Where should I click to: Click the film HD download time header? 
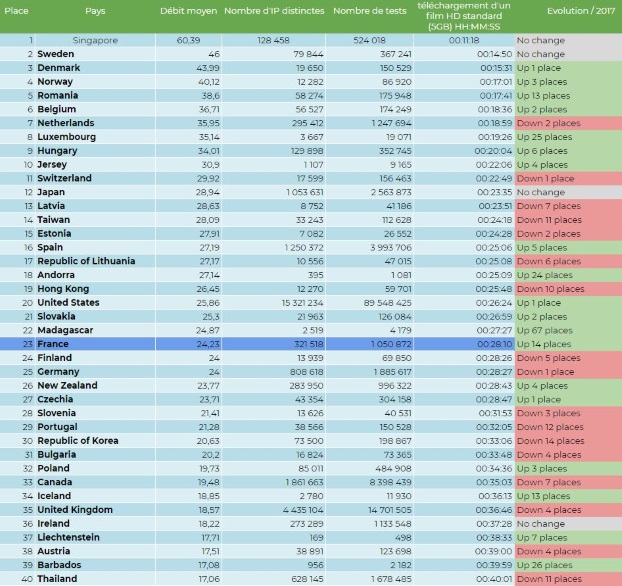[464, 17]
